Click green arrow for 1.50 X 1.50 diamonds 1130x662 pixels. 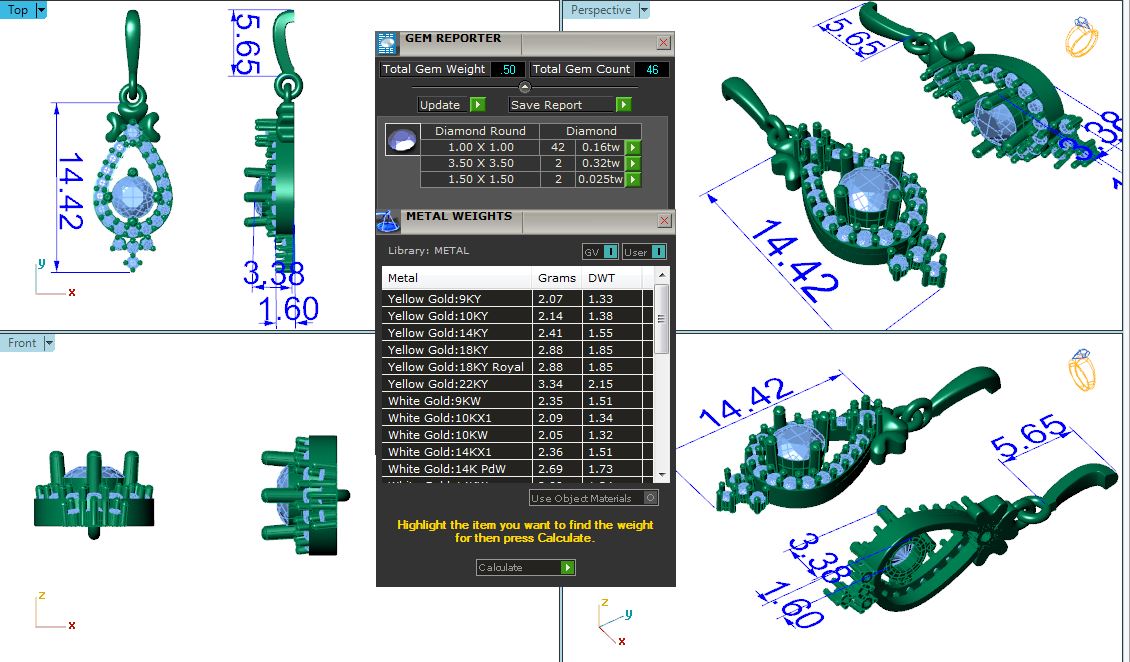633,180
